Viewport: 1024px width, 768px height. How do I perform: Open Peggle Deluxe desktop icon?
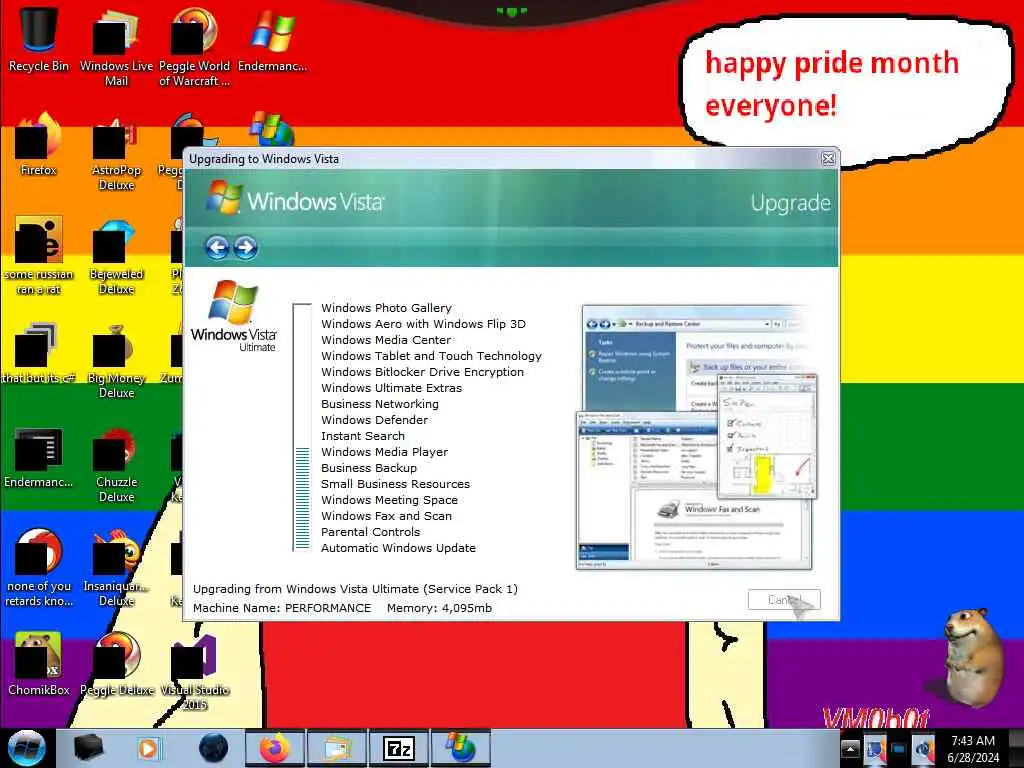116,664
